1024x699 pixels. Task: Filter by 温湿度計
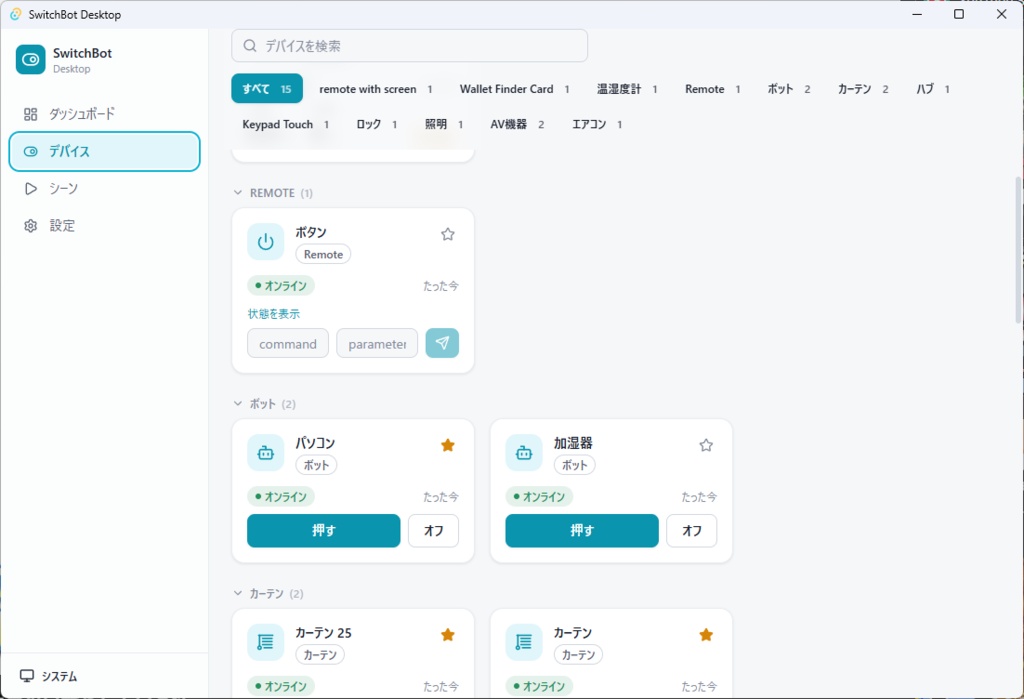(627, 89)
